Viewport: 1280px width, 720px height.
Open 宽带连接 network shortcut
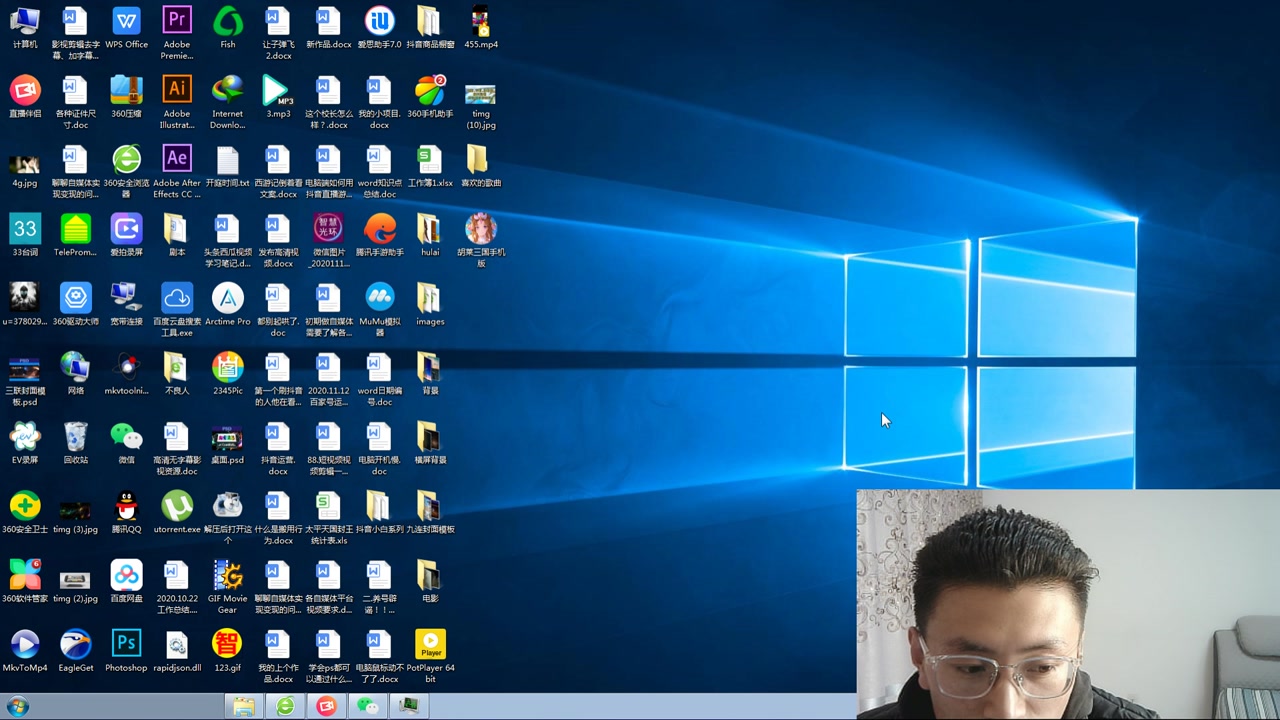(x=126, y=304)
